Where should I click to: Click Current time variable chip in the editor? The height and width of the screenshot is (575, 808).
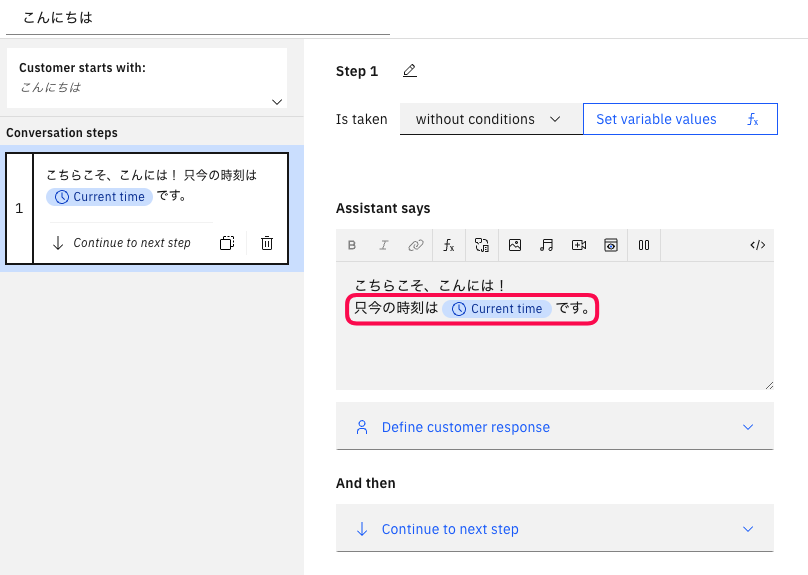(497, 309)
